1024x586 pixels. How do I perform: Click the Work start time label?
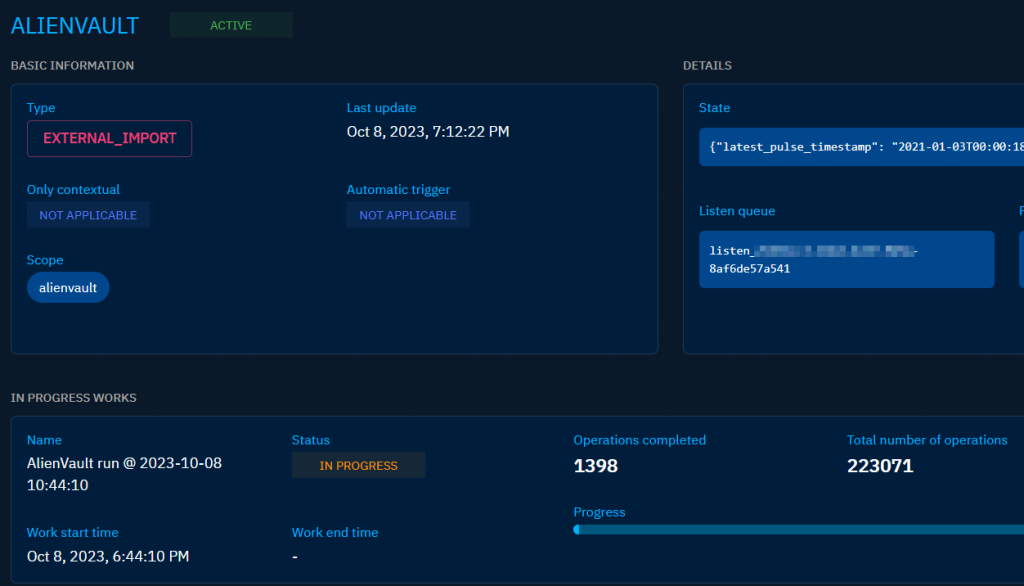click(72, 532)
